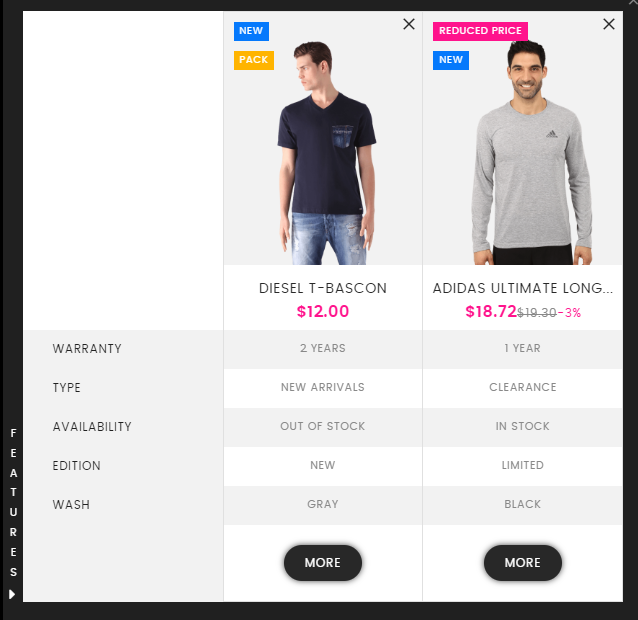Select the Out of Stock availability cell

[x=323, y=426]
